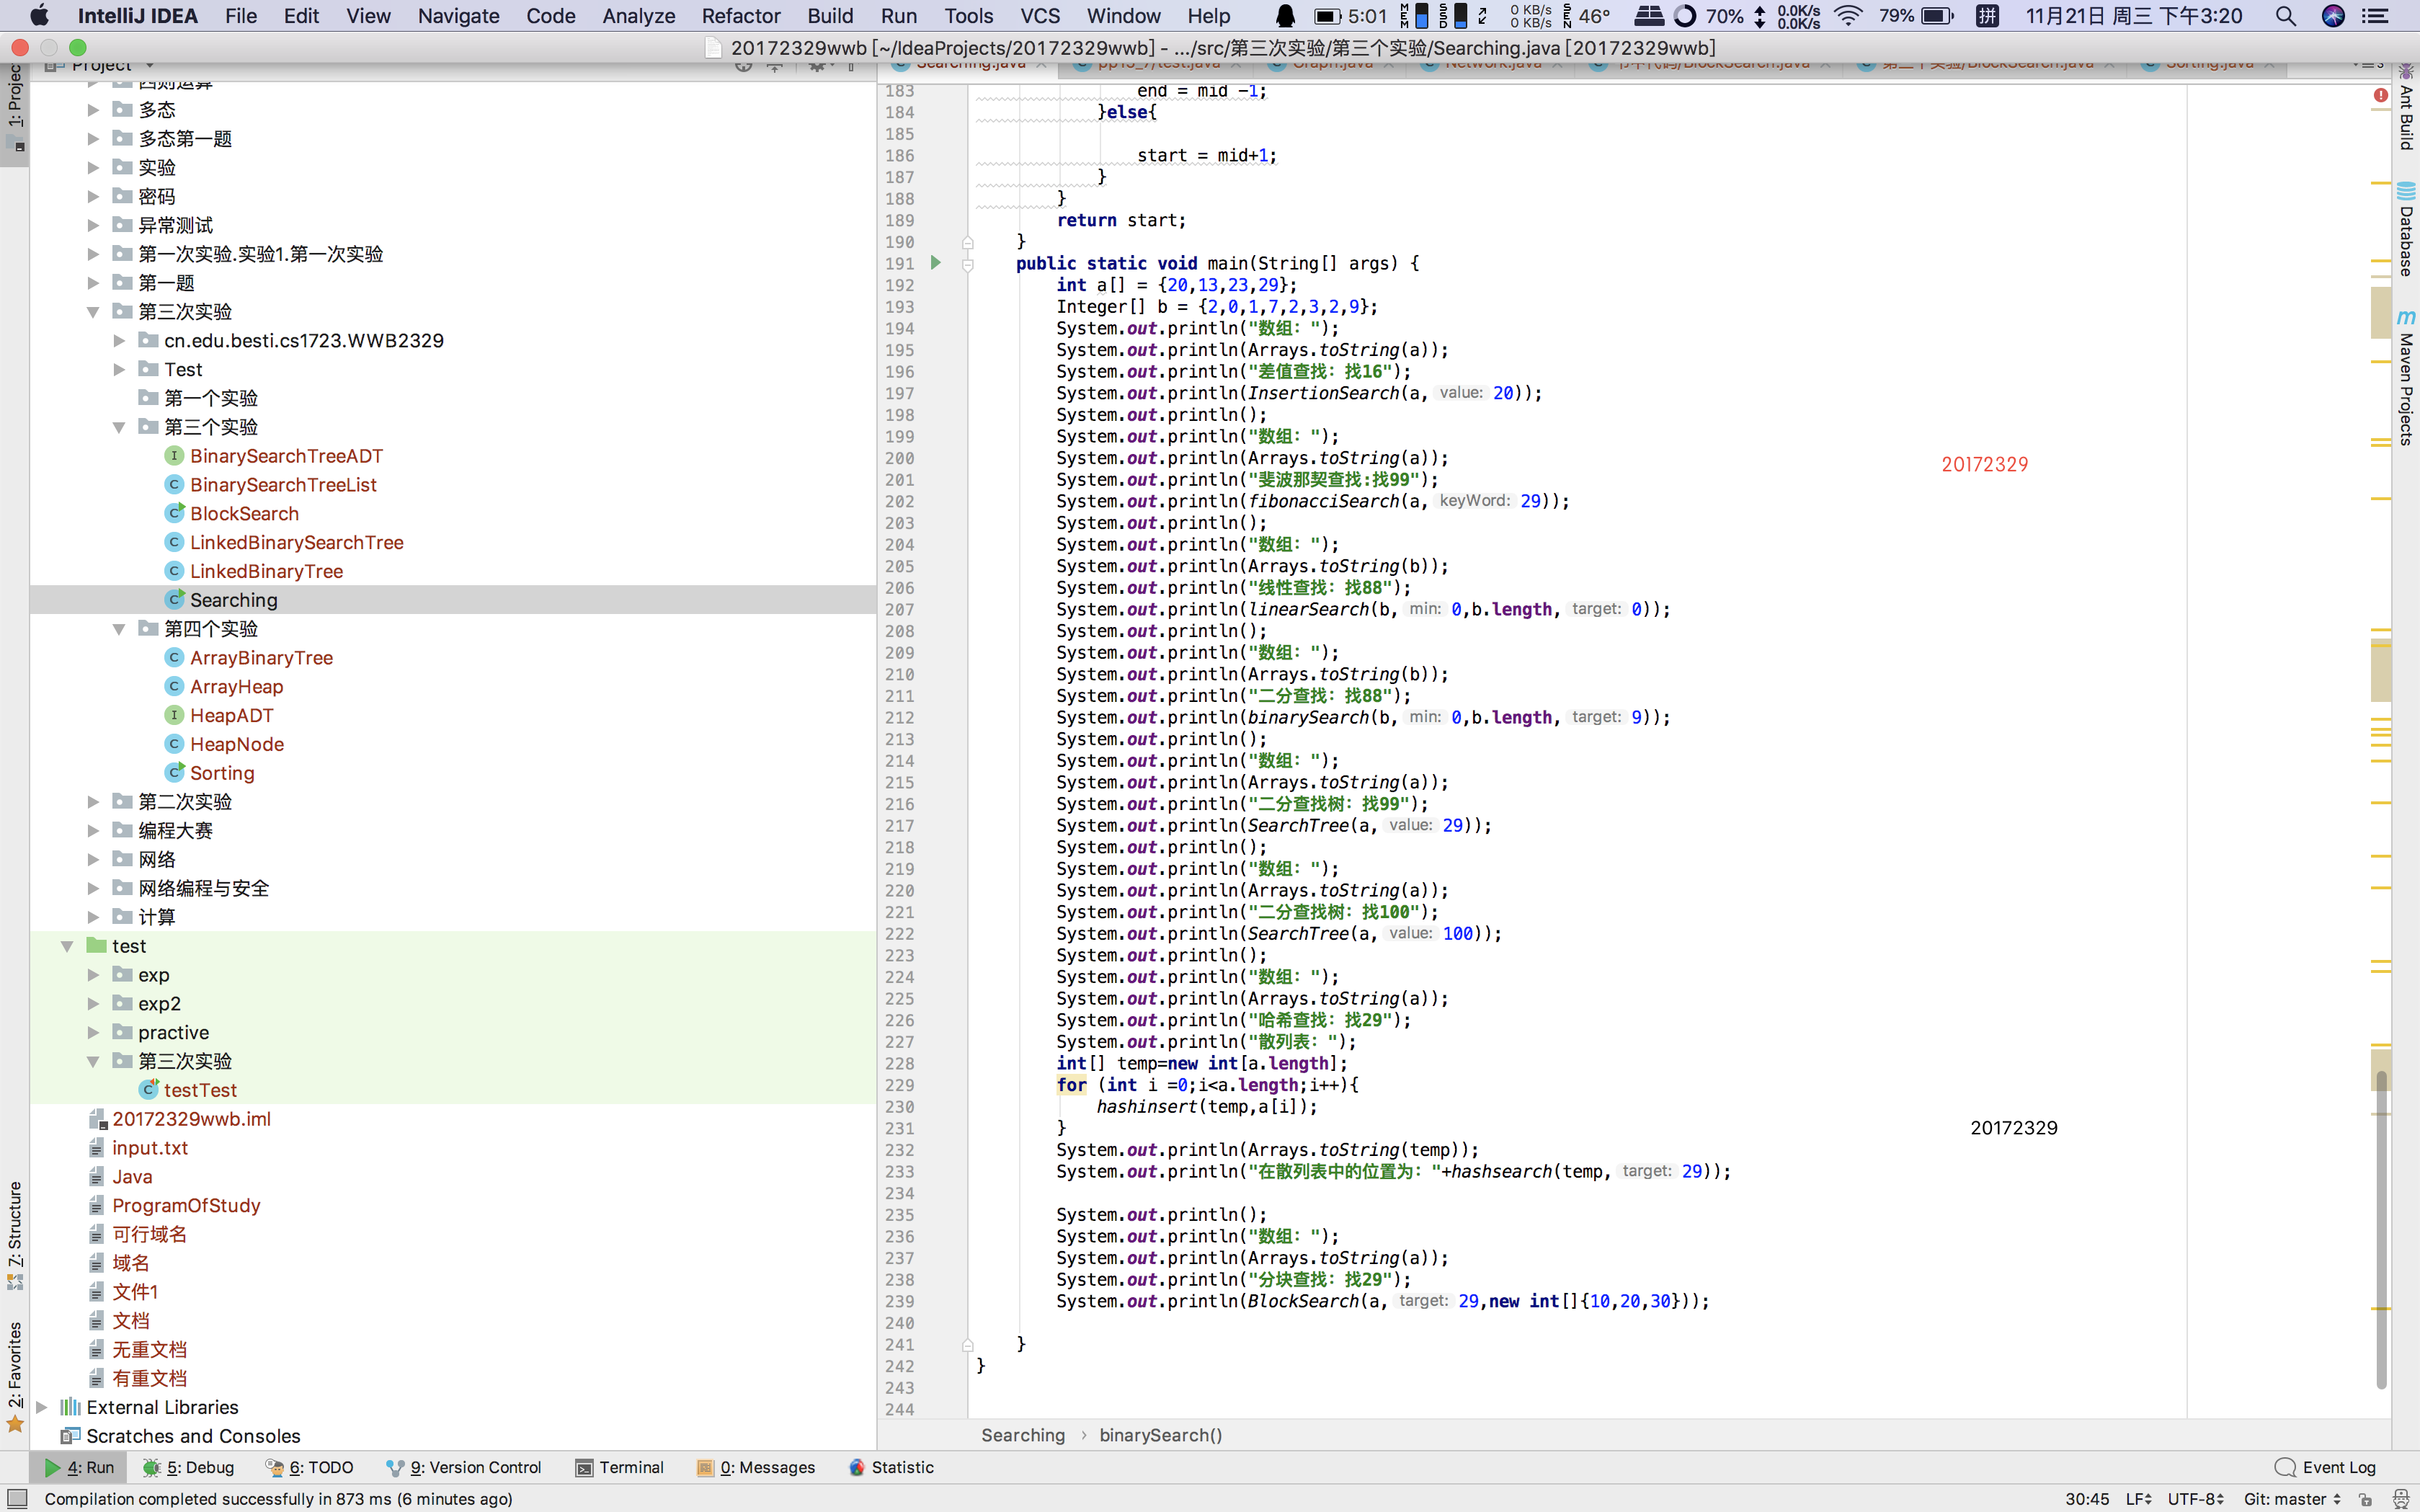
Task: Toggle the Maven Projects tool window
Action: pos(2405,377)
